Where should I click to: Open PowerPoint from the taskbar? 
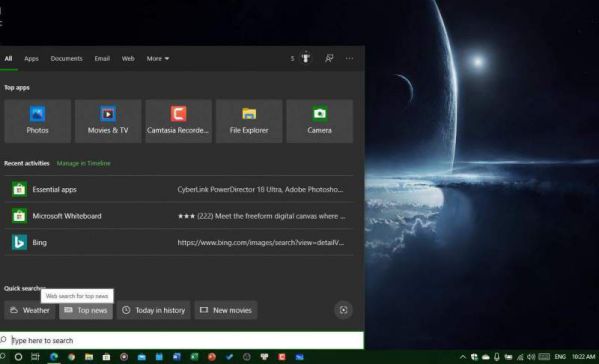(212, 357)
